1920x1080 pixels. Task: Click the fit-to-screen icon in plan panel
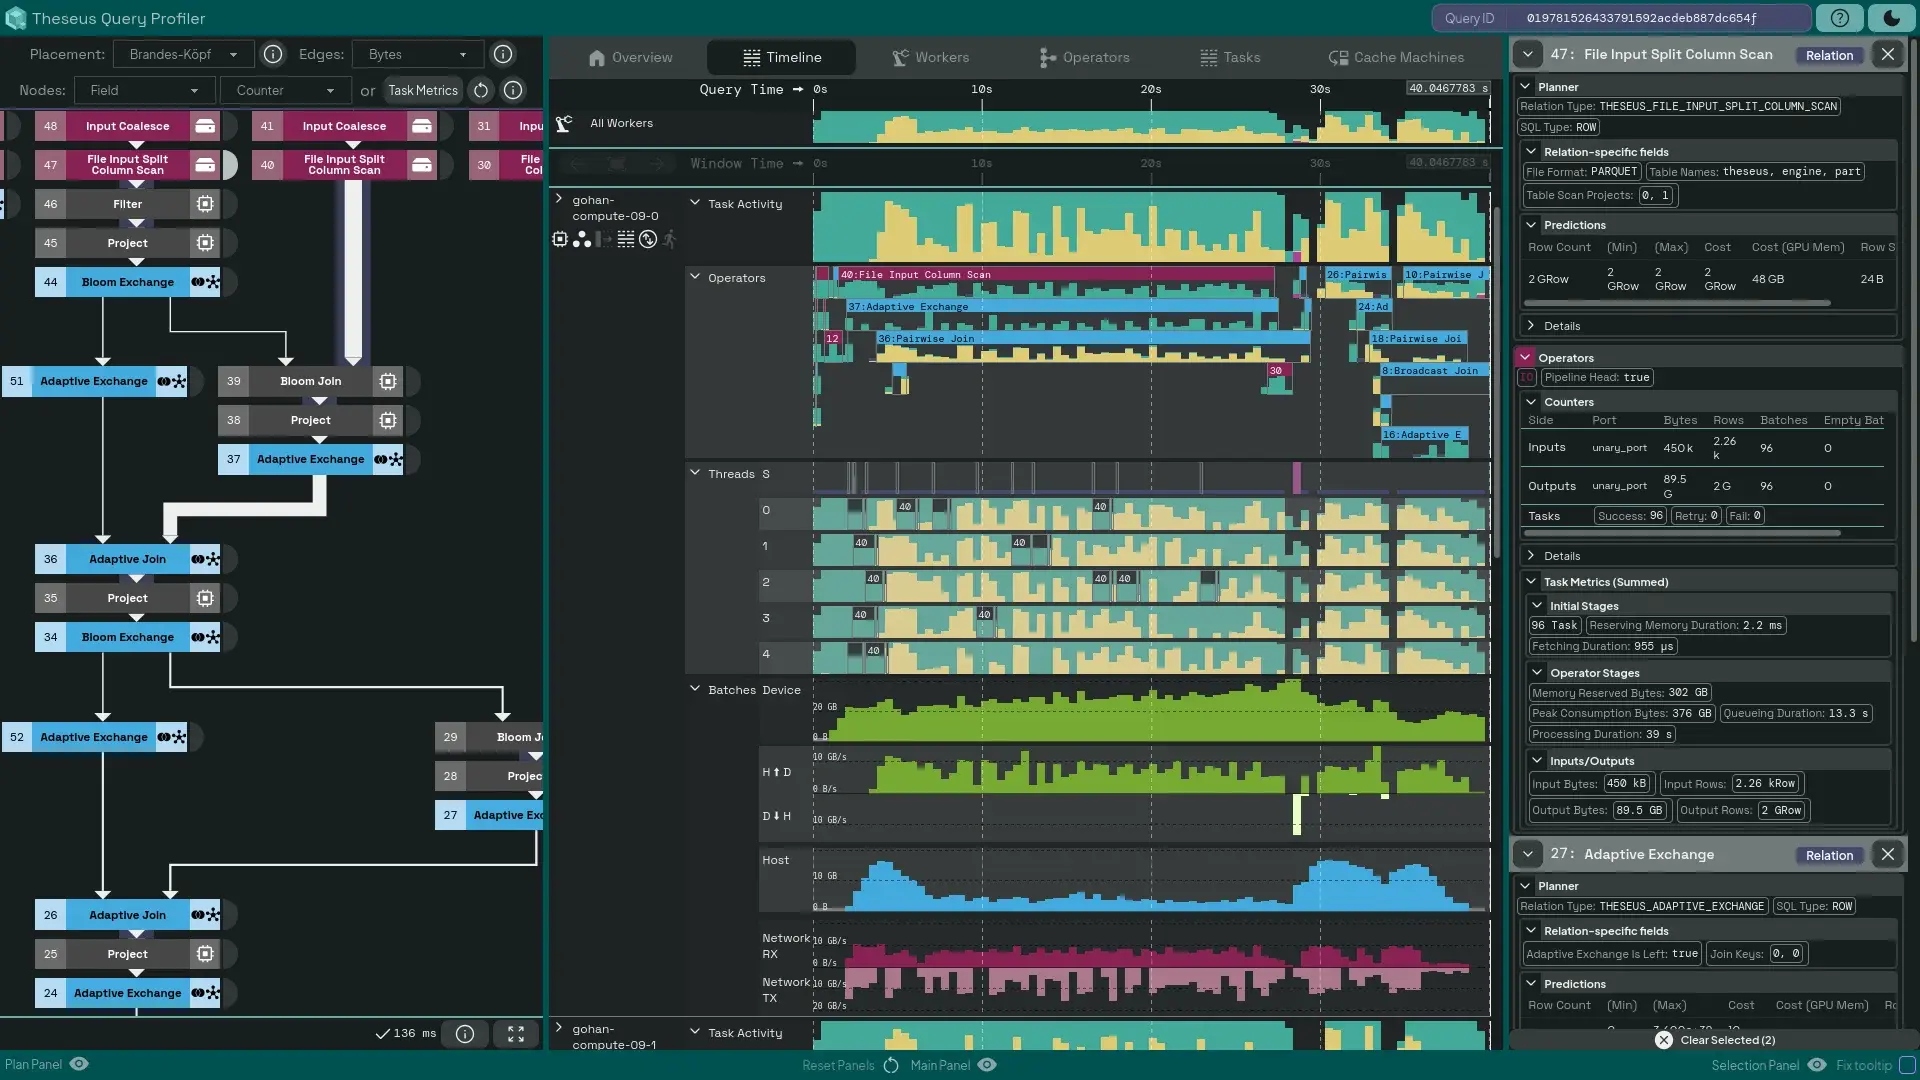coord(516,1034)
